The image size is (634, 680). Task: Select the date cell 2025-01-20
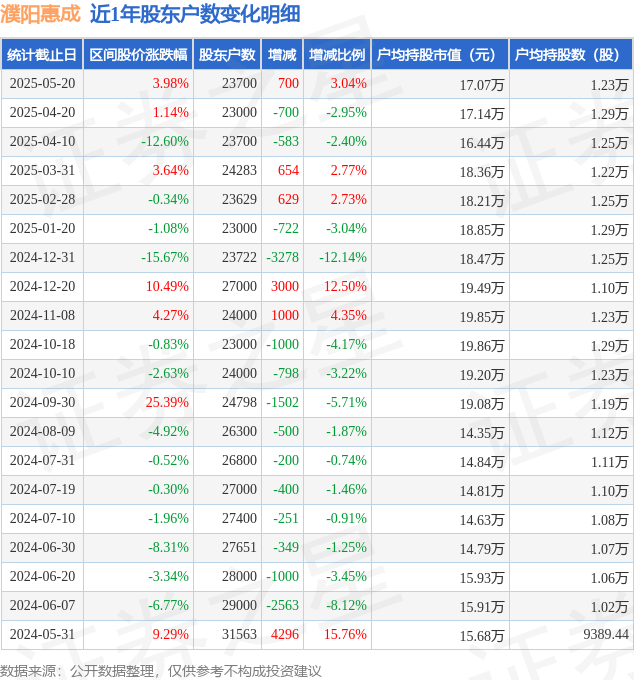tap(42, 228)
